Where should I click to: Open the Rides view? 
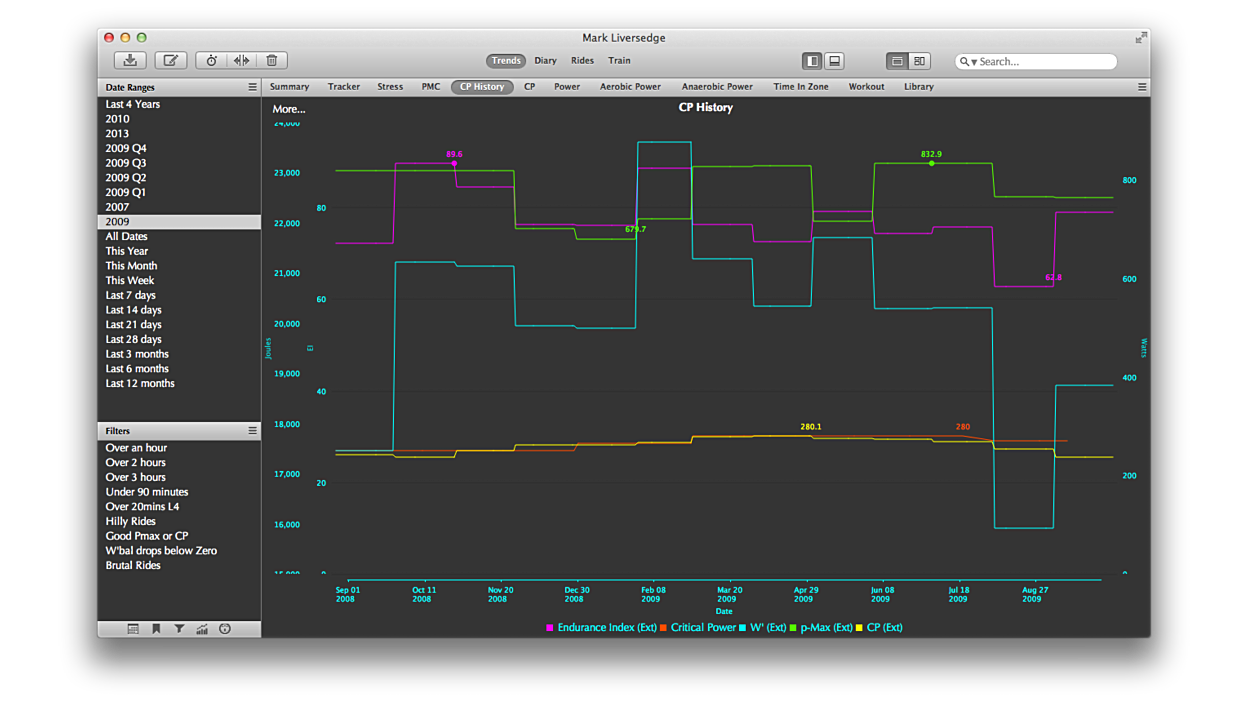[582, 61]
